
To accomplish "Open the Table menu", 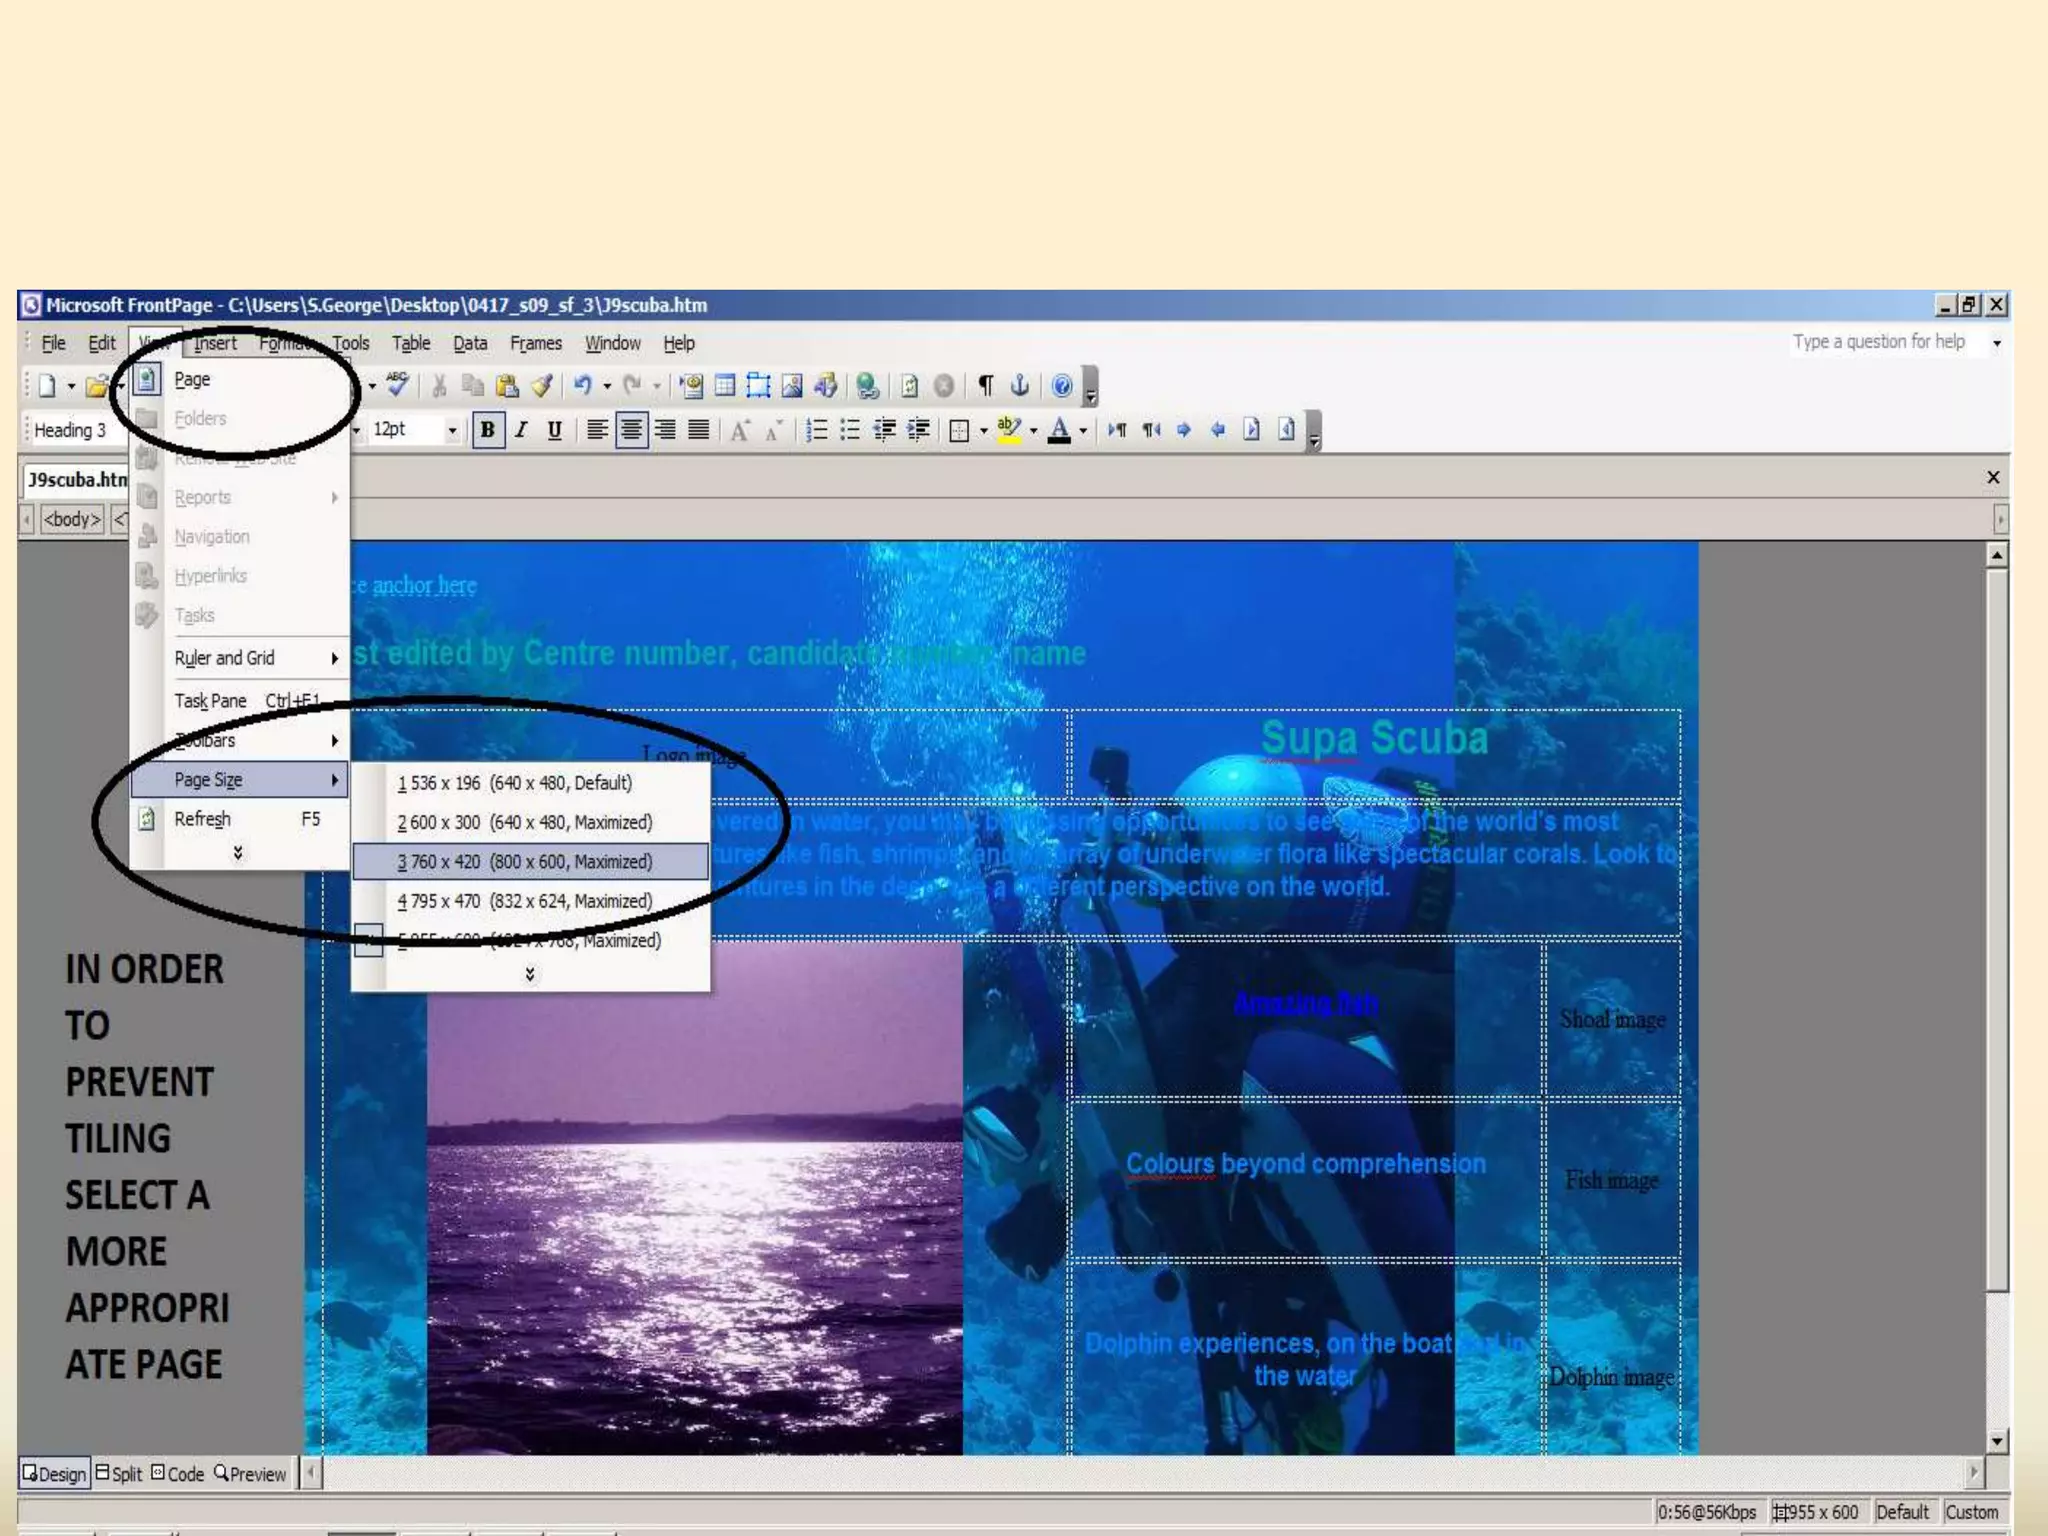I will coord(410,343).
